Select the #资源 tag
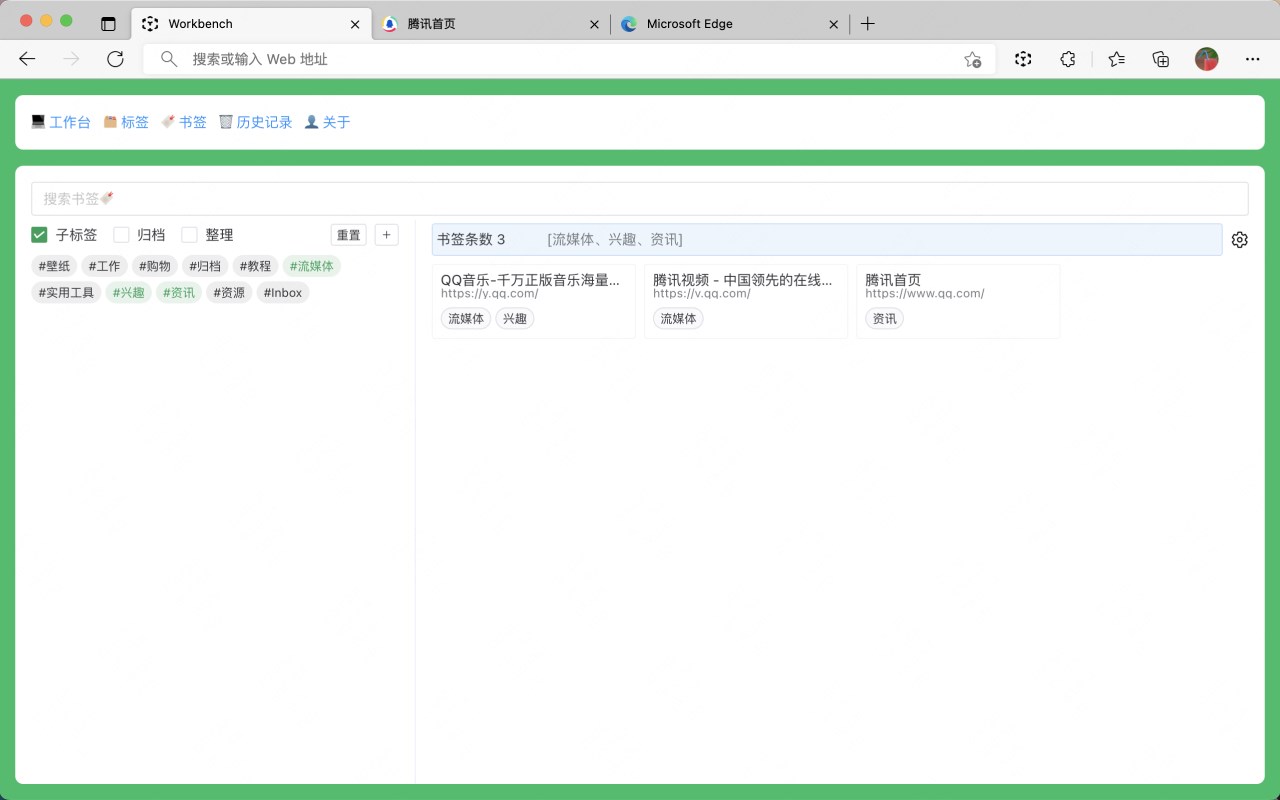1280x800 pixels. [x=229, y=293]
